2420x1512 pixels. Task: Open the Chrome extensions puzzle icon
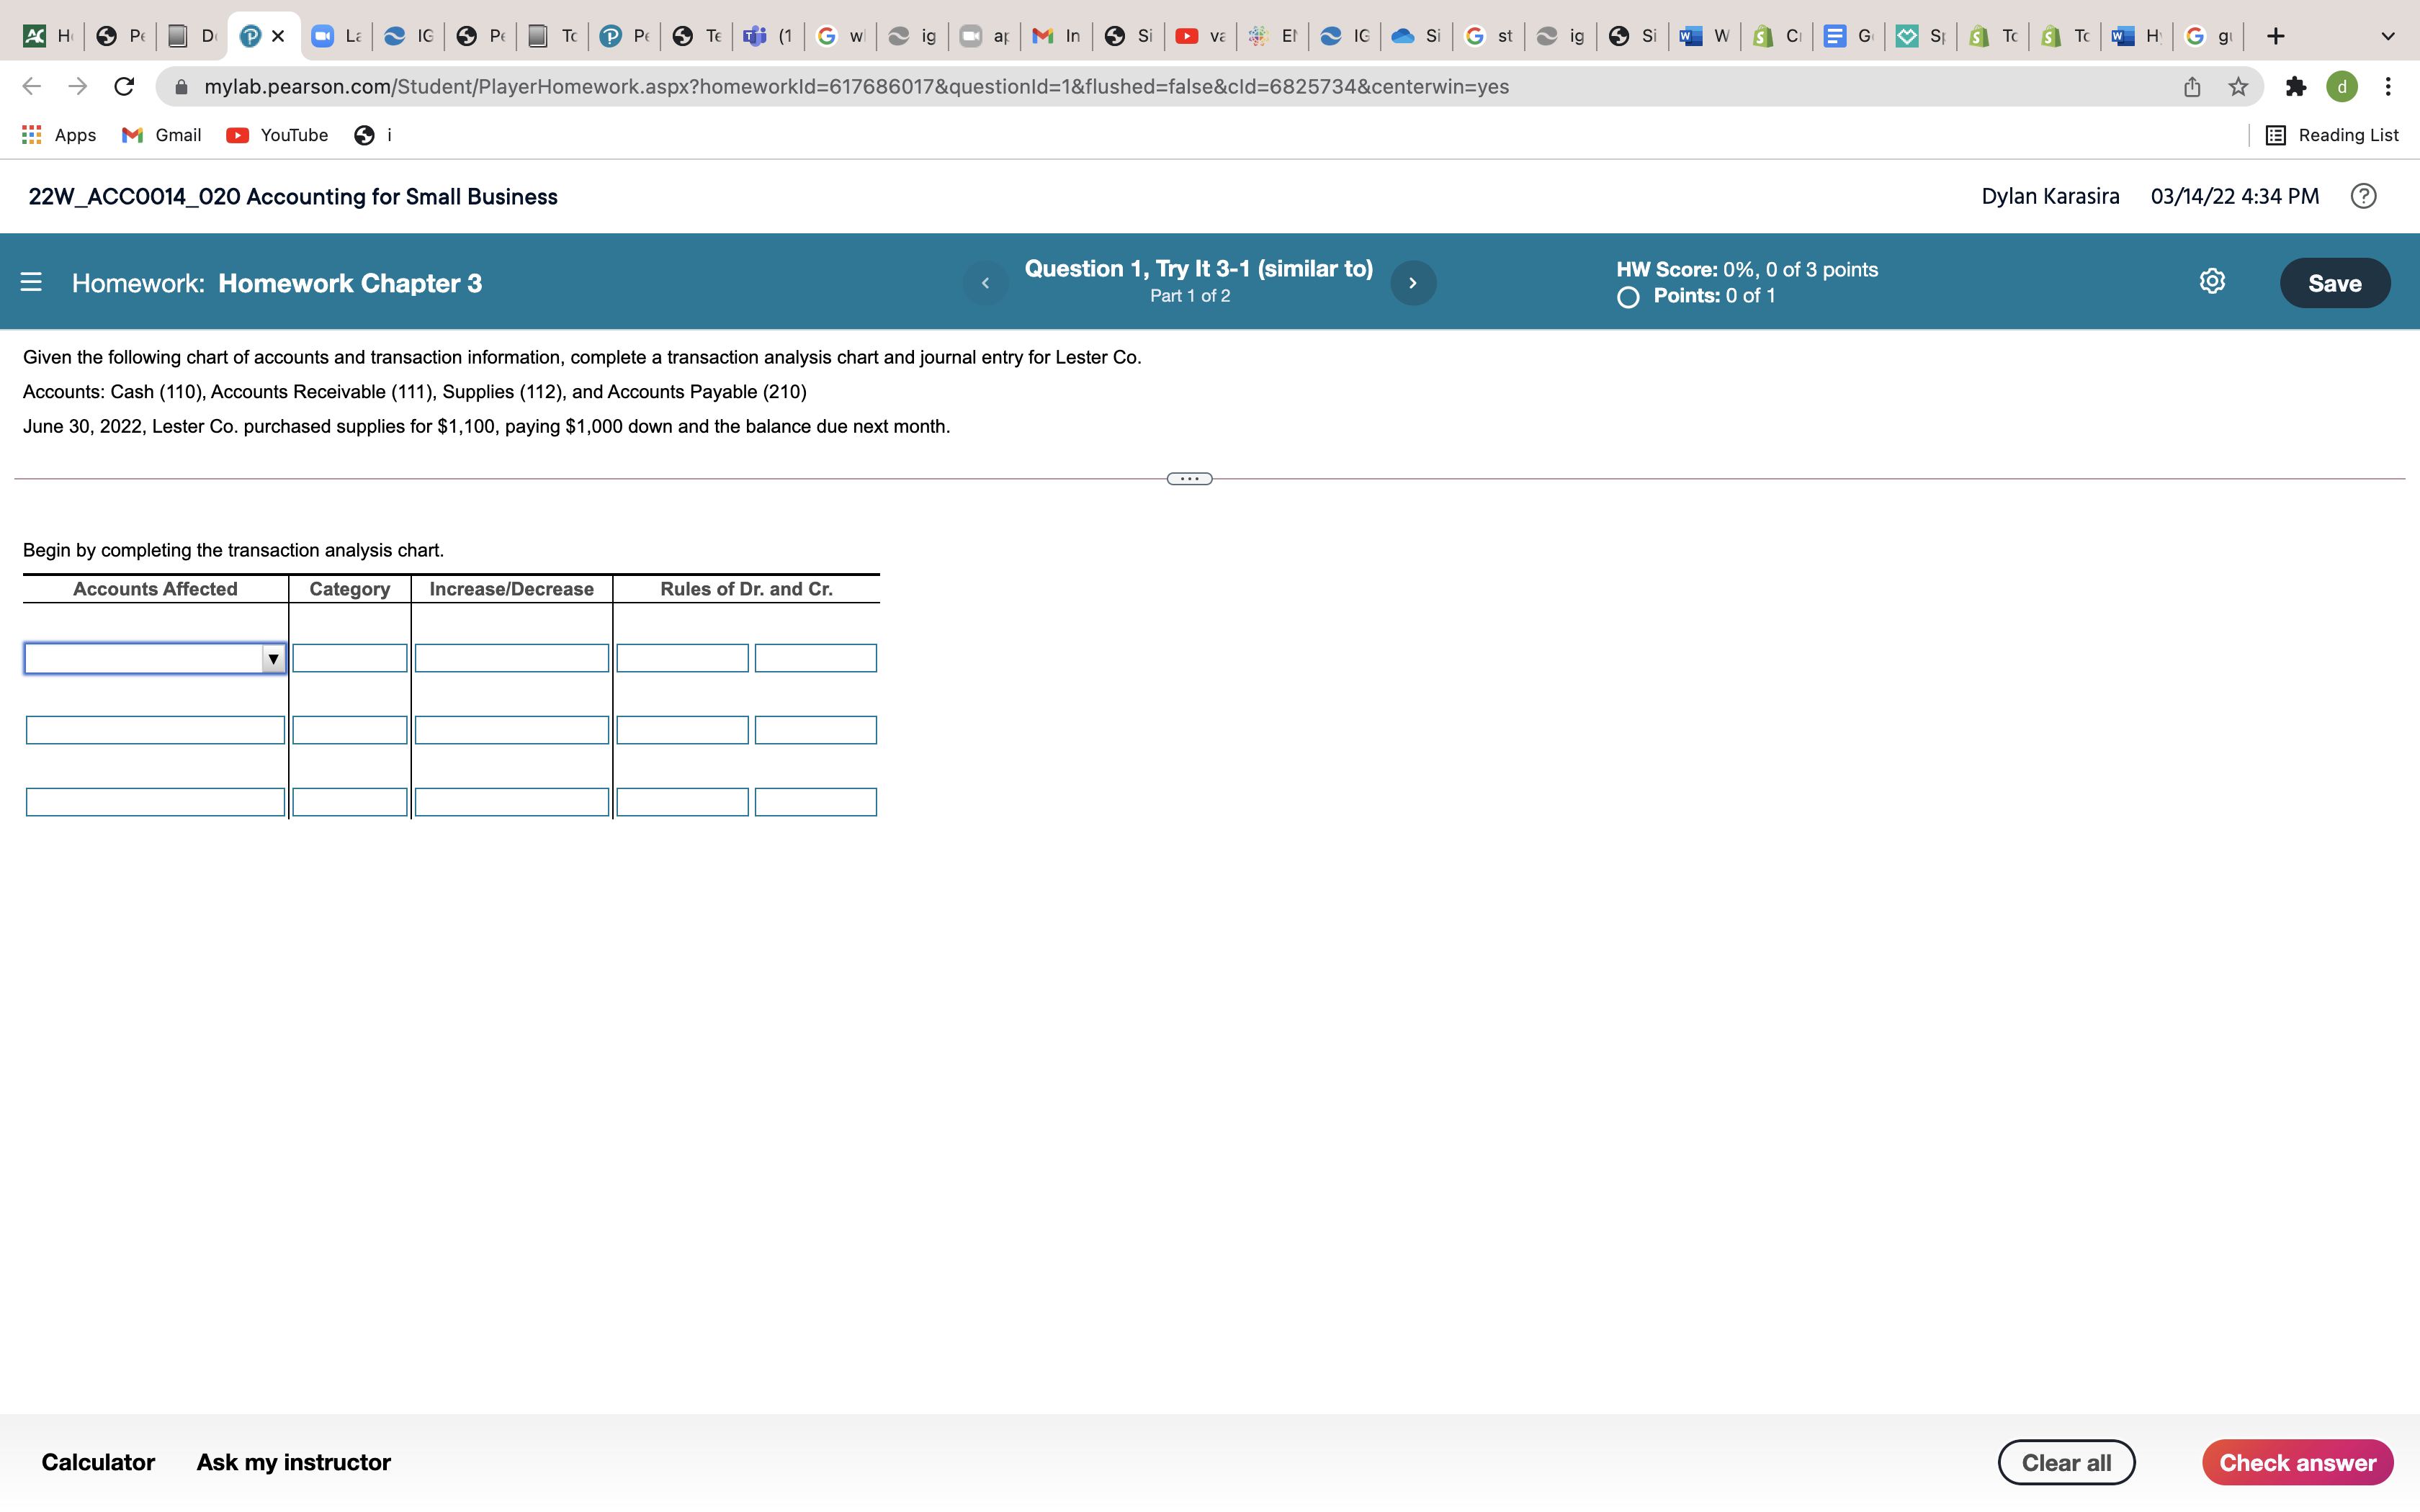2295,87
